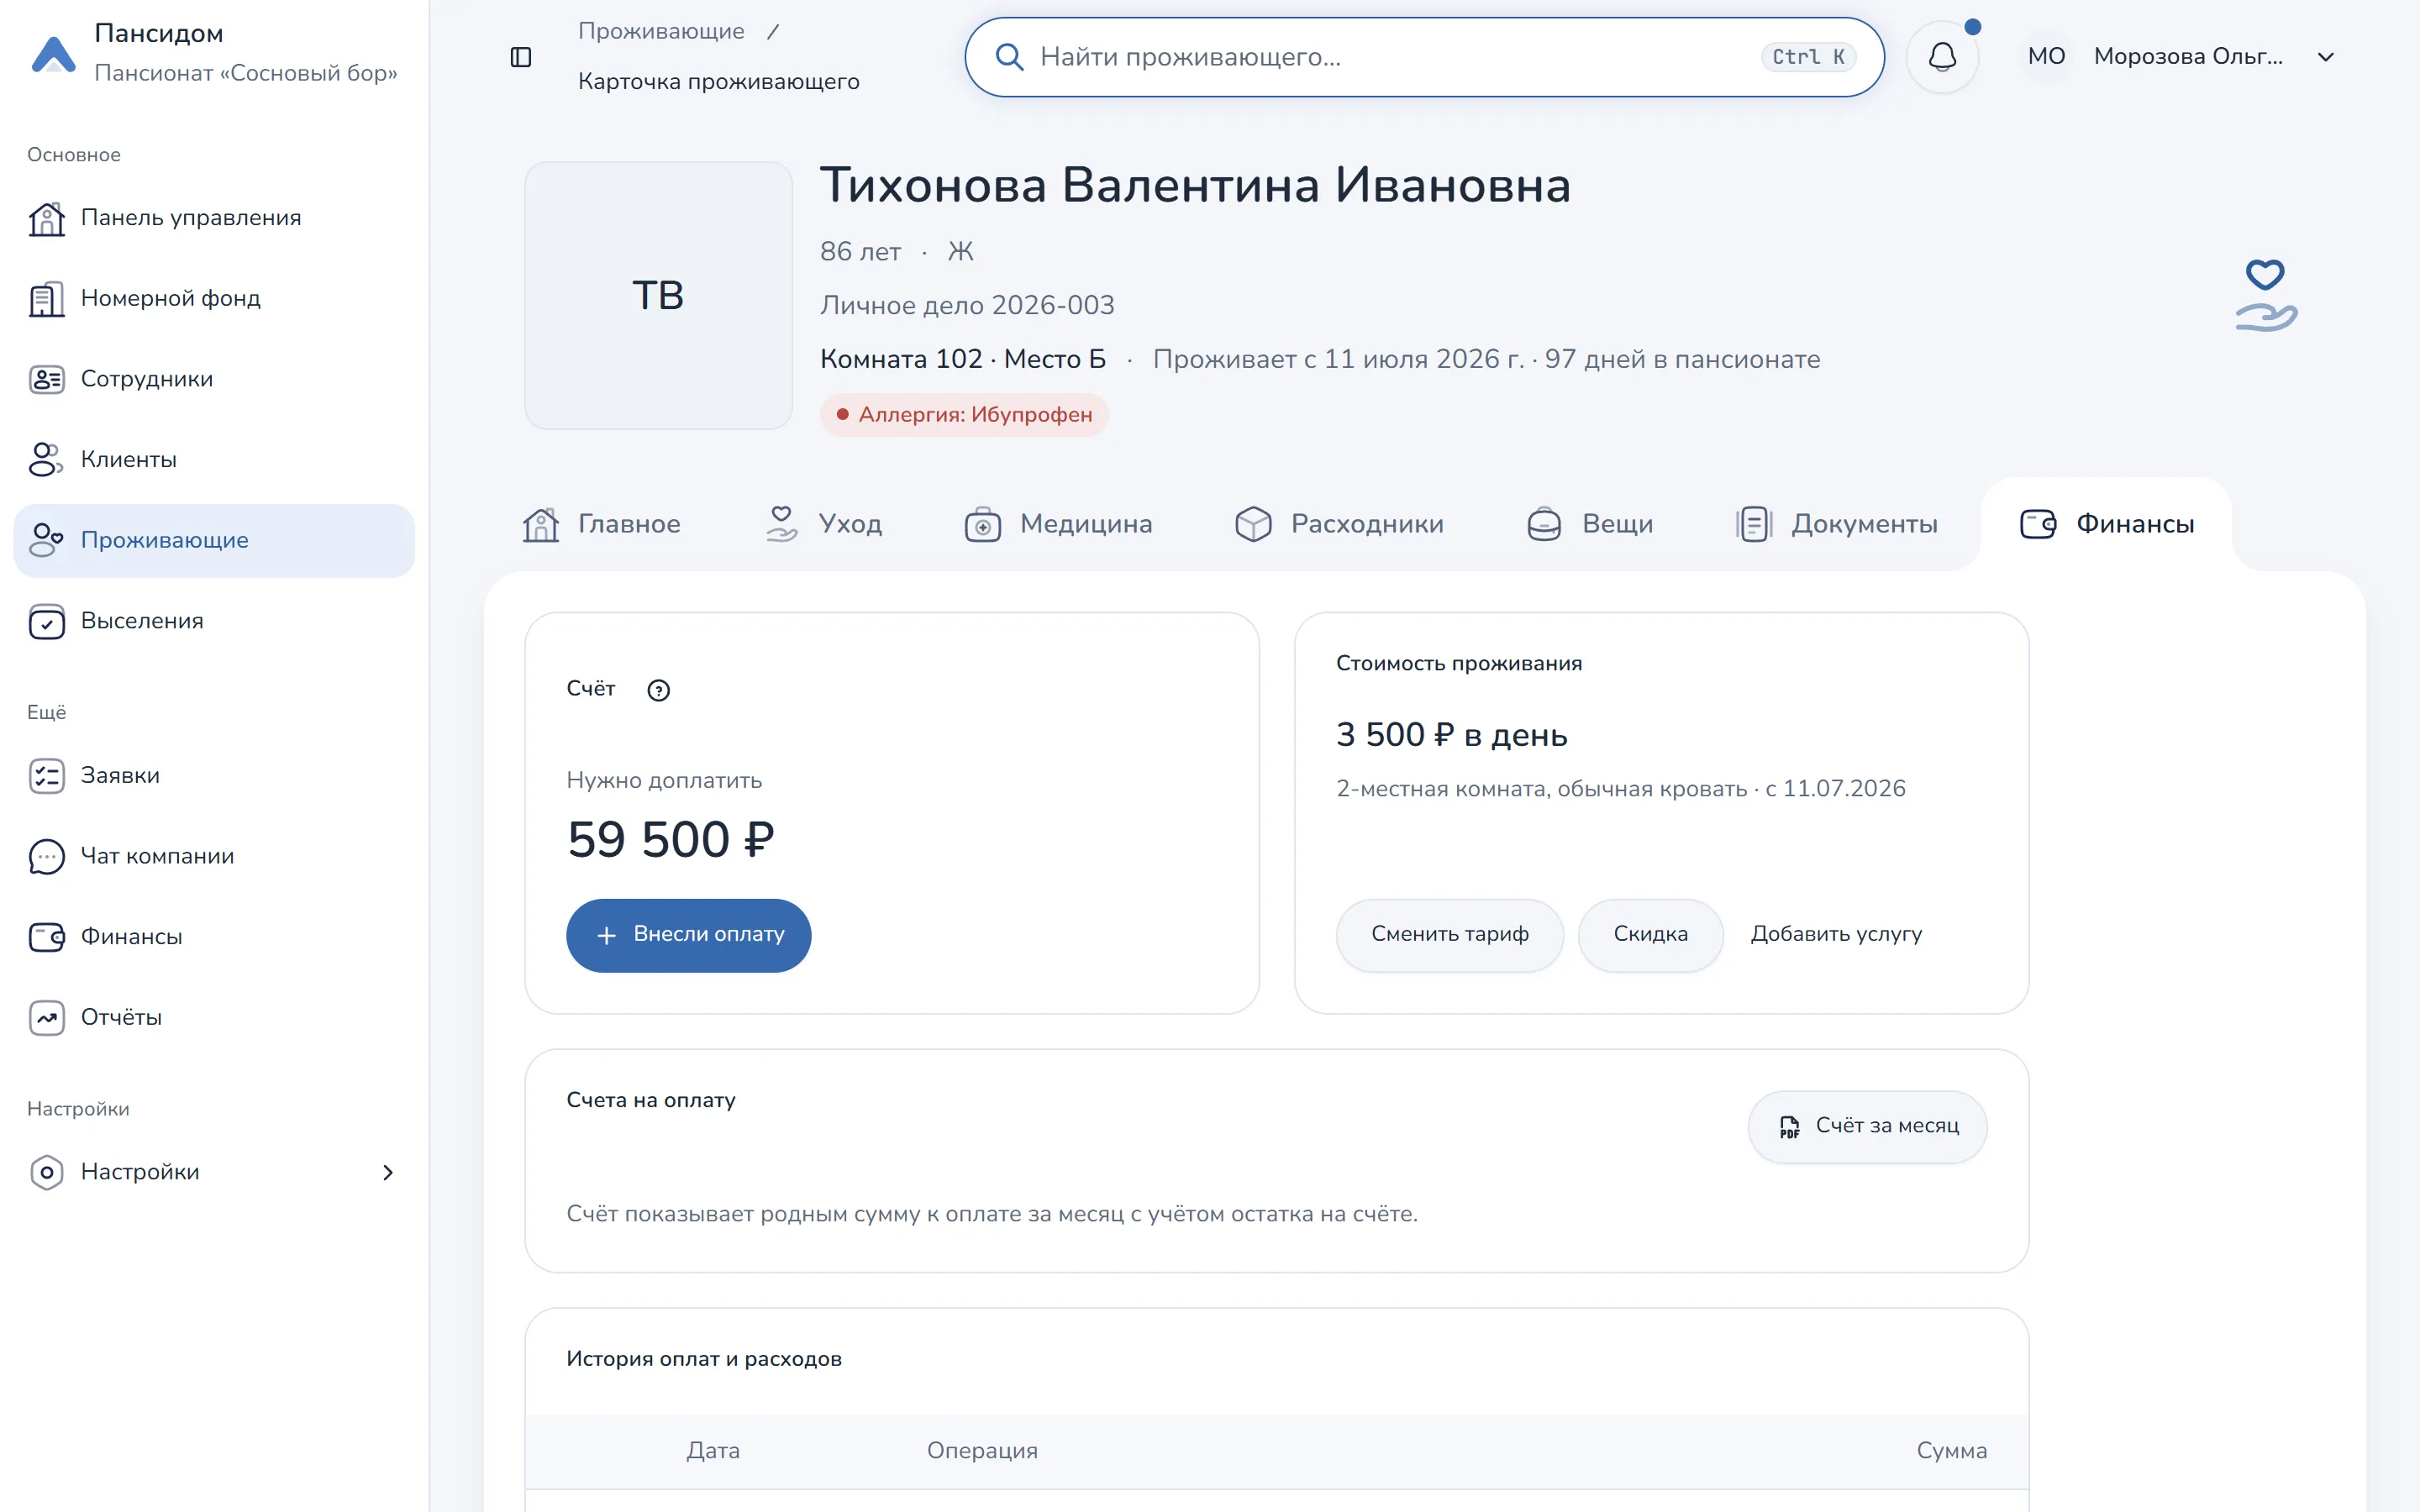Click the Номерной фонд building icon
Screen dimensions: 2420x1512
click(47, 299)
